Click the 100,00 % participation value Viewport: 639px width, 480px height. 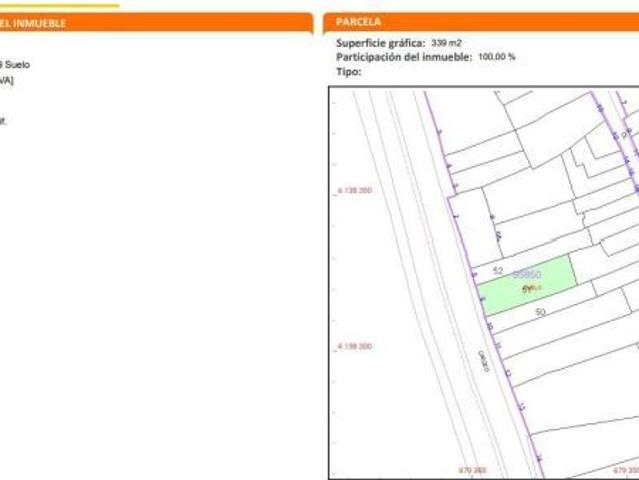point(497,57)
